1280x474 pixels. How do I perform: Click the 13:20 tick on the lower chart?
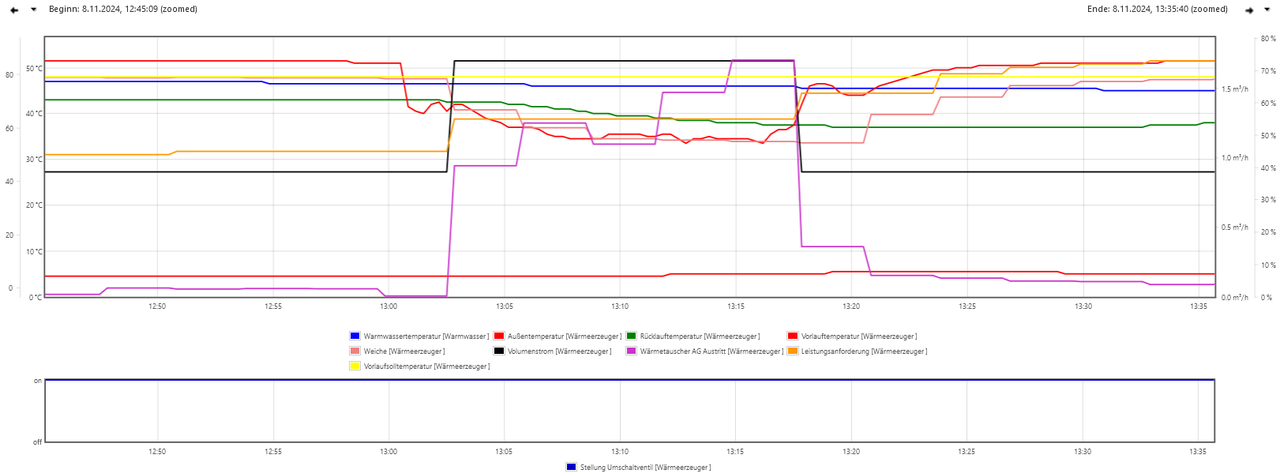[851, 451]
